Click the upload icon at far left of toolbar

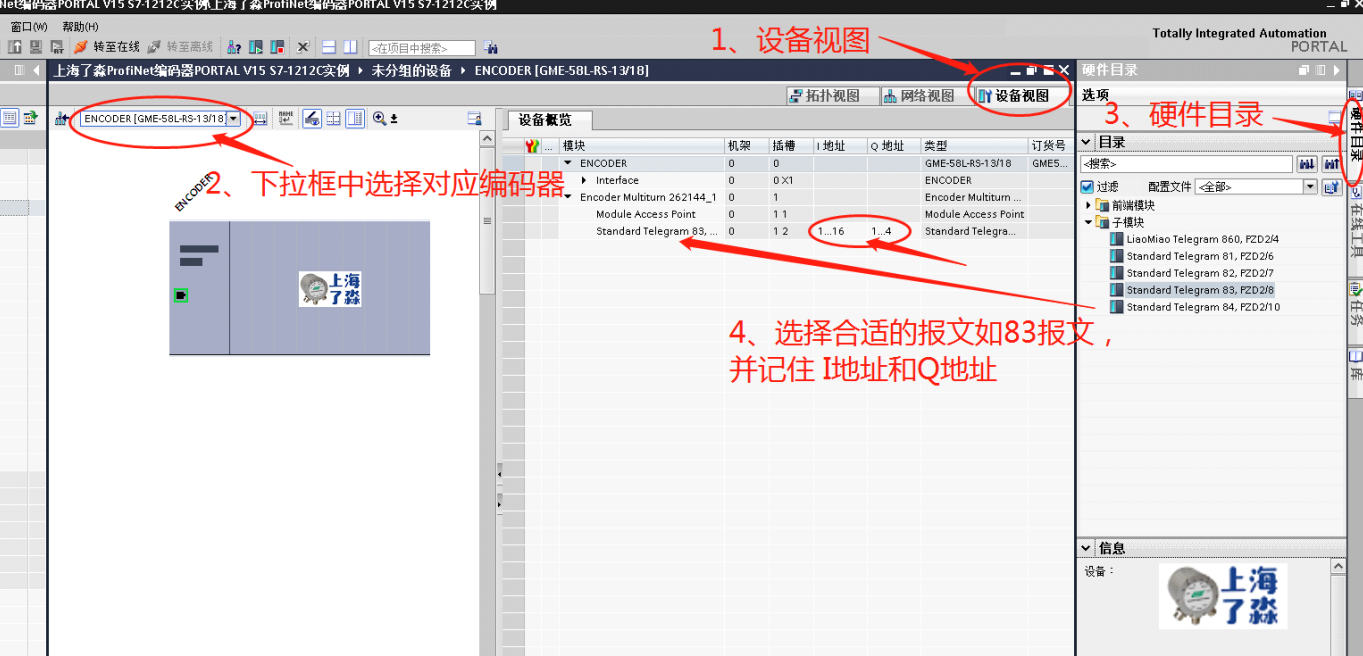15,47
